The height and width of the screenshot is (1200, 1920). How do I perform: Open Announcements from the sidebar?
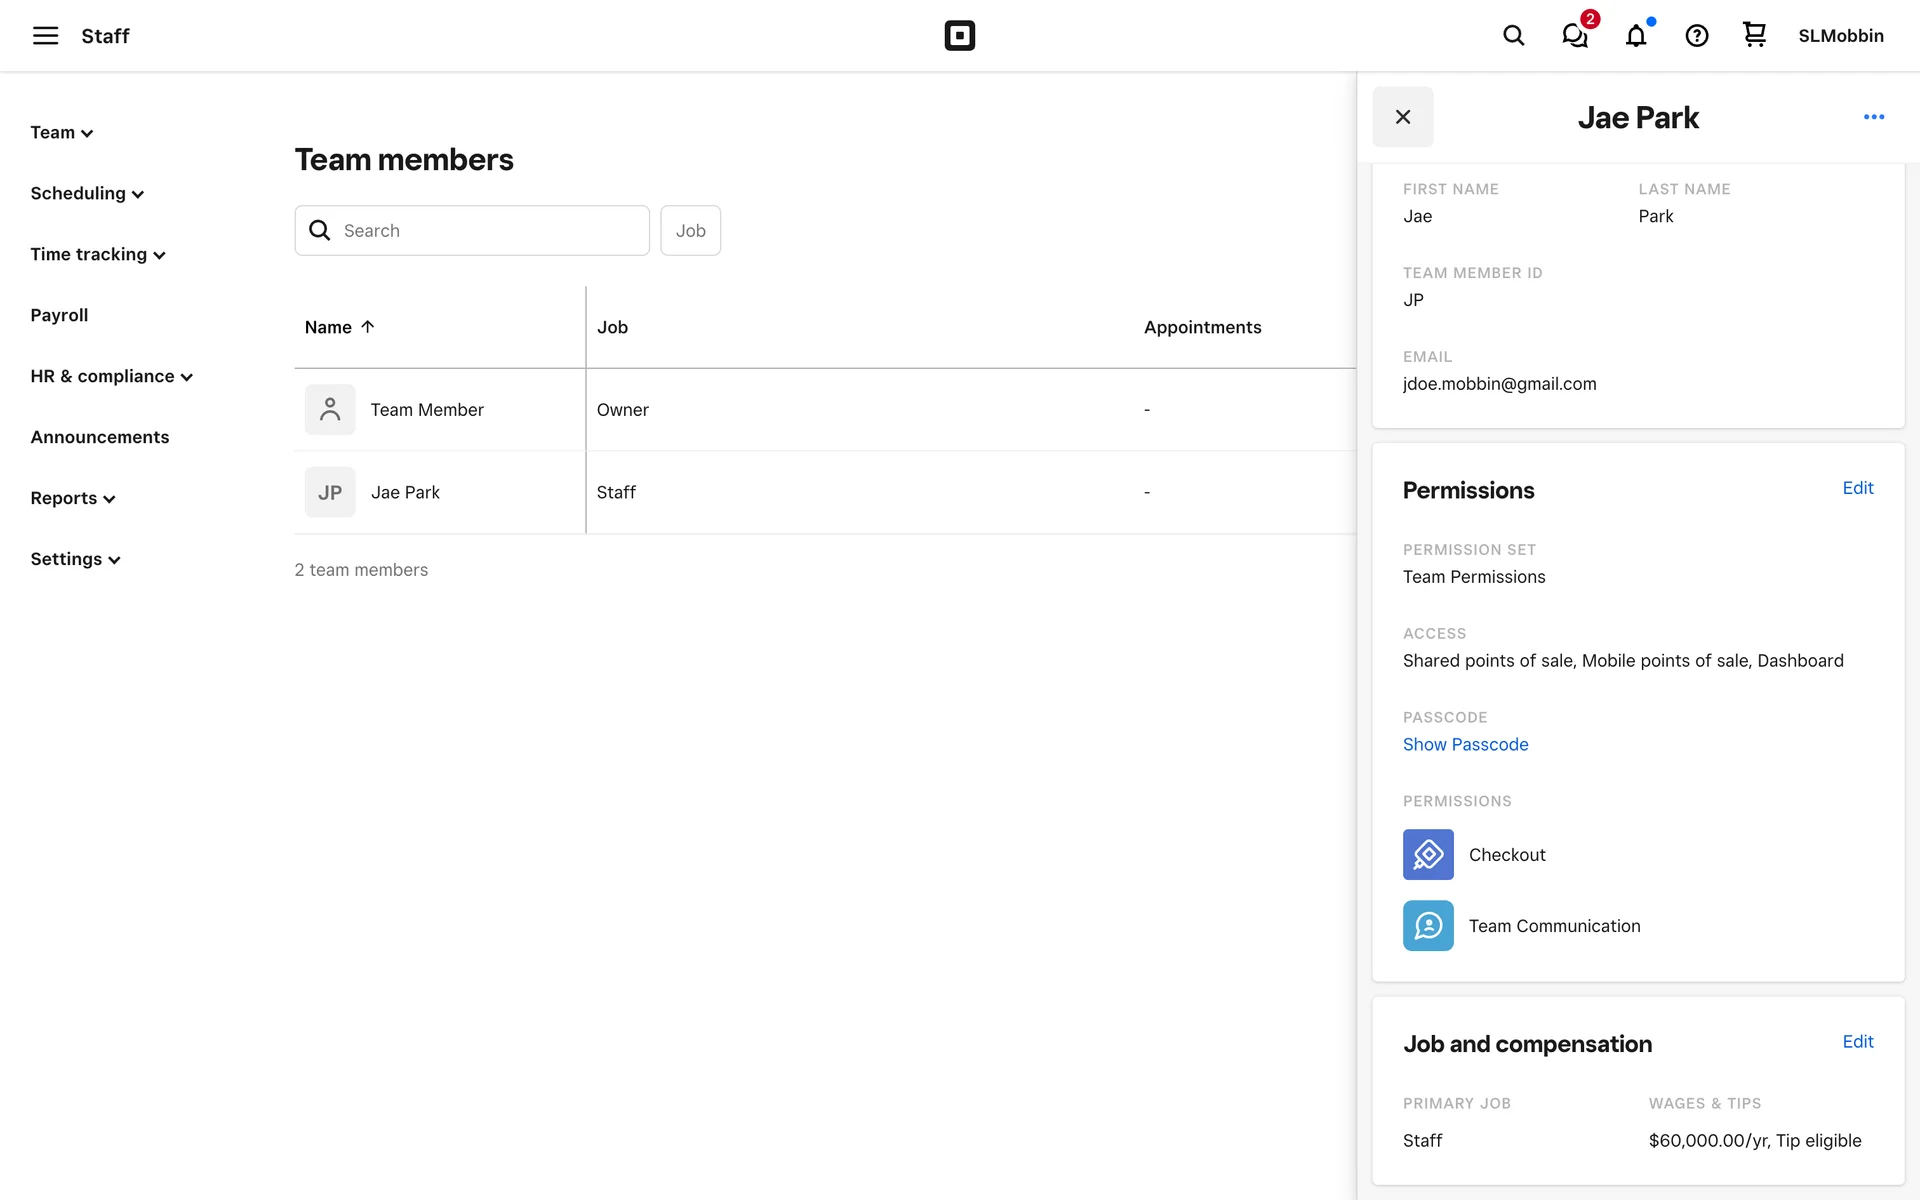pos(99,437)
